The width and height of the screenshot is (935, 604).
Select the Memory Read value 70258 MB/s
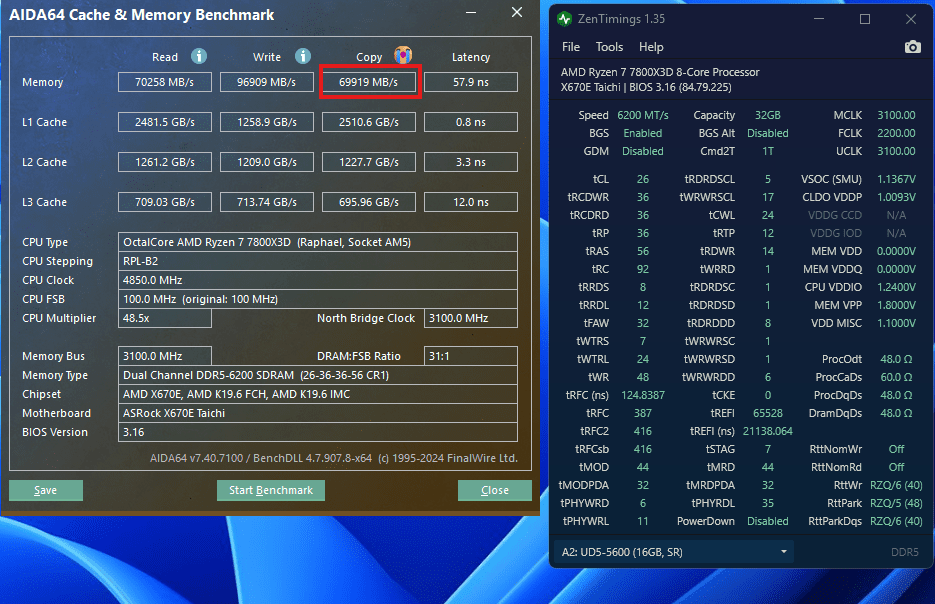165,82
